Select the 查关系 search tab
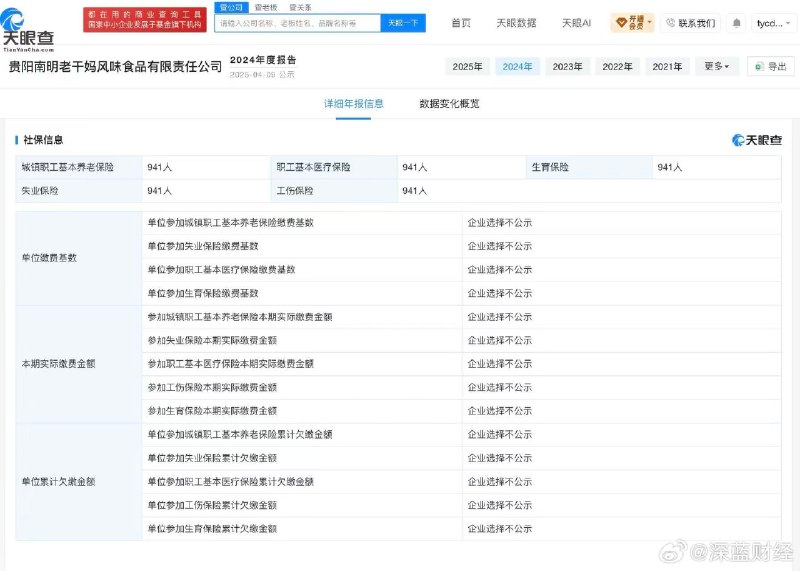The width and height of the screenshot is (800, 571). click(300, 7)
